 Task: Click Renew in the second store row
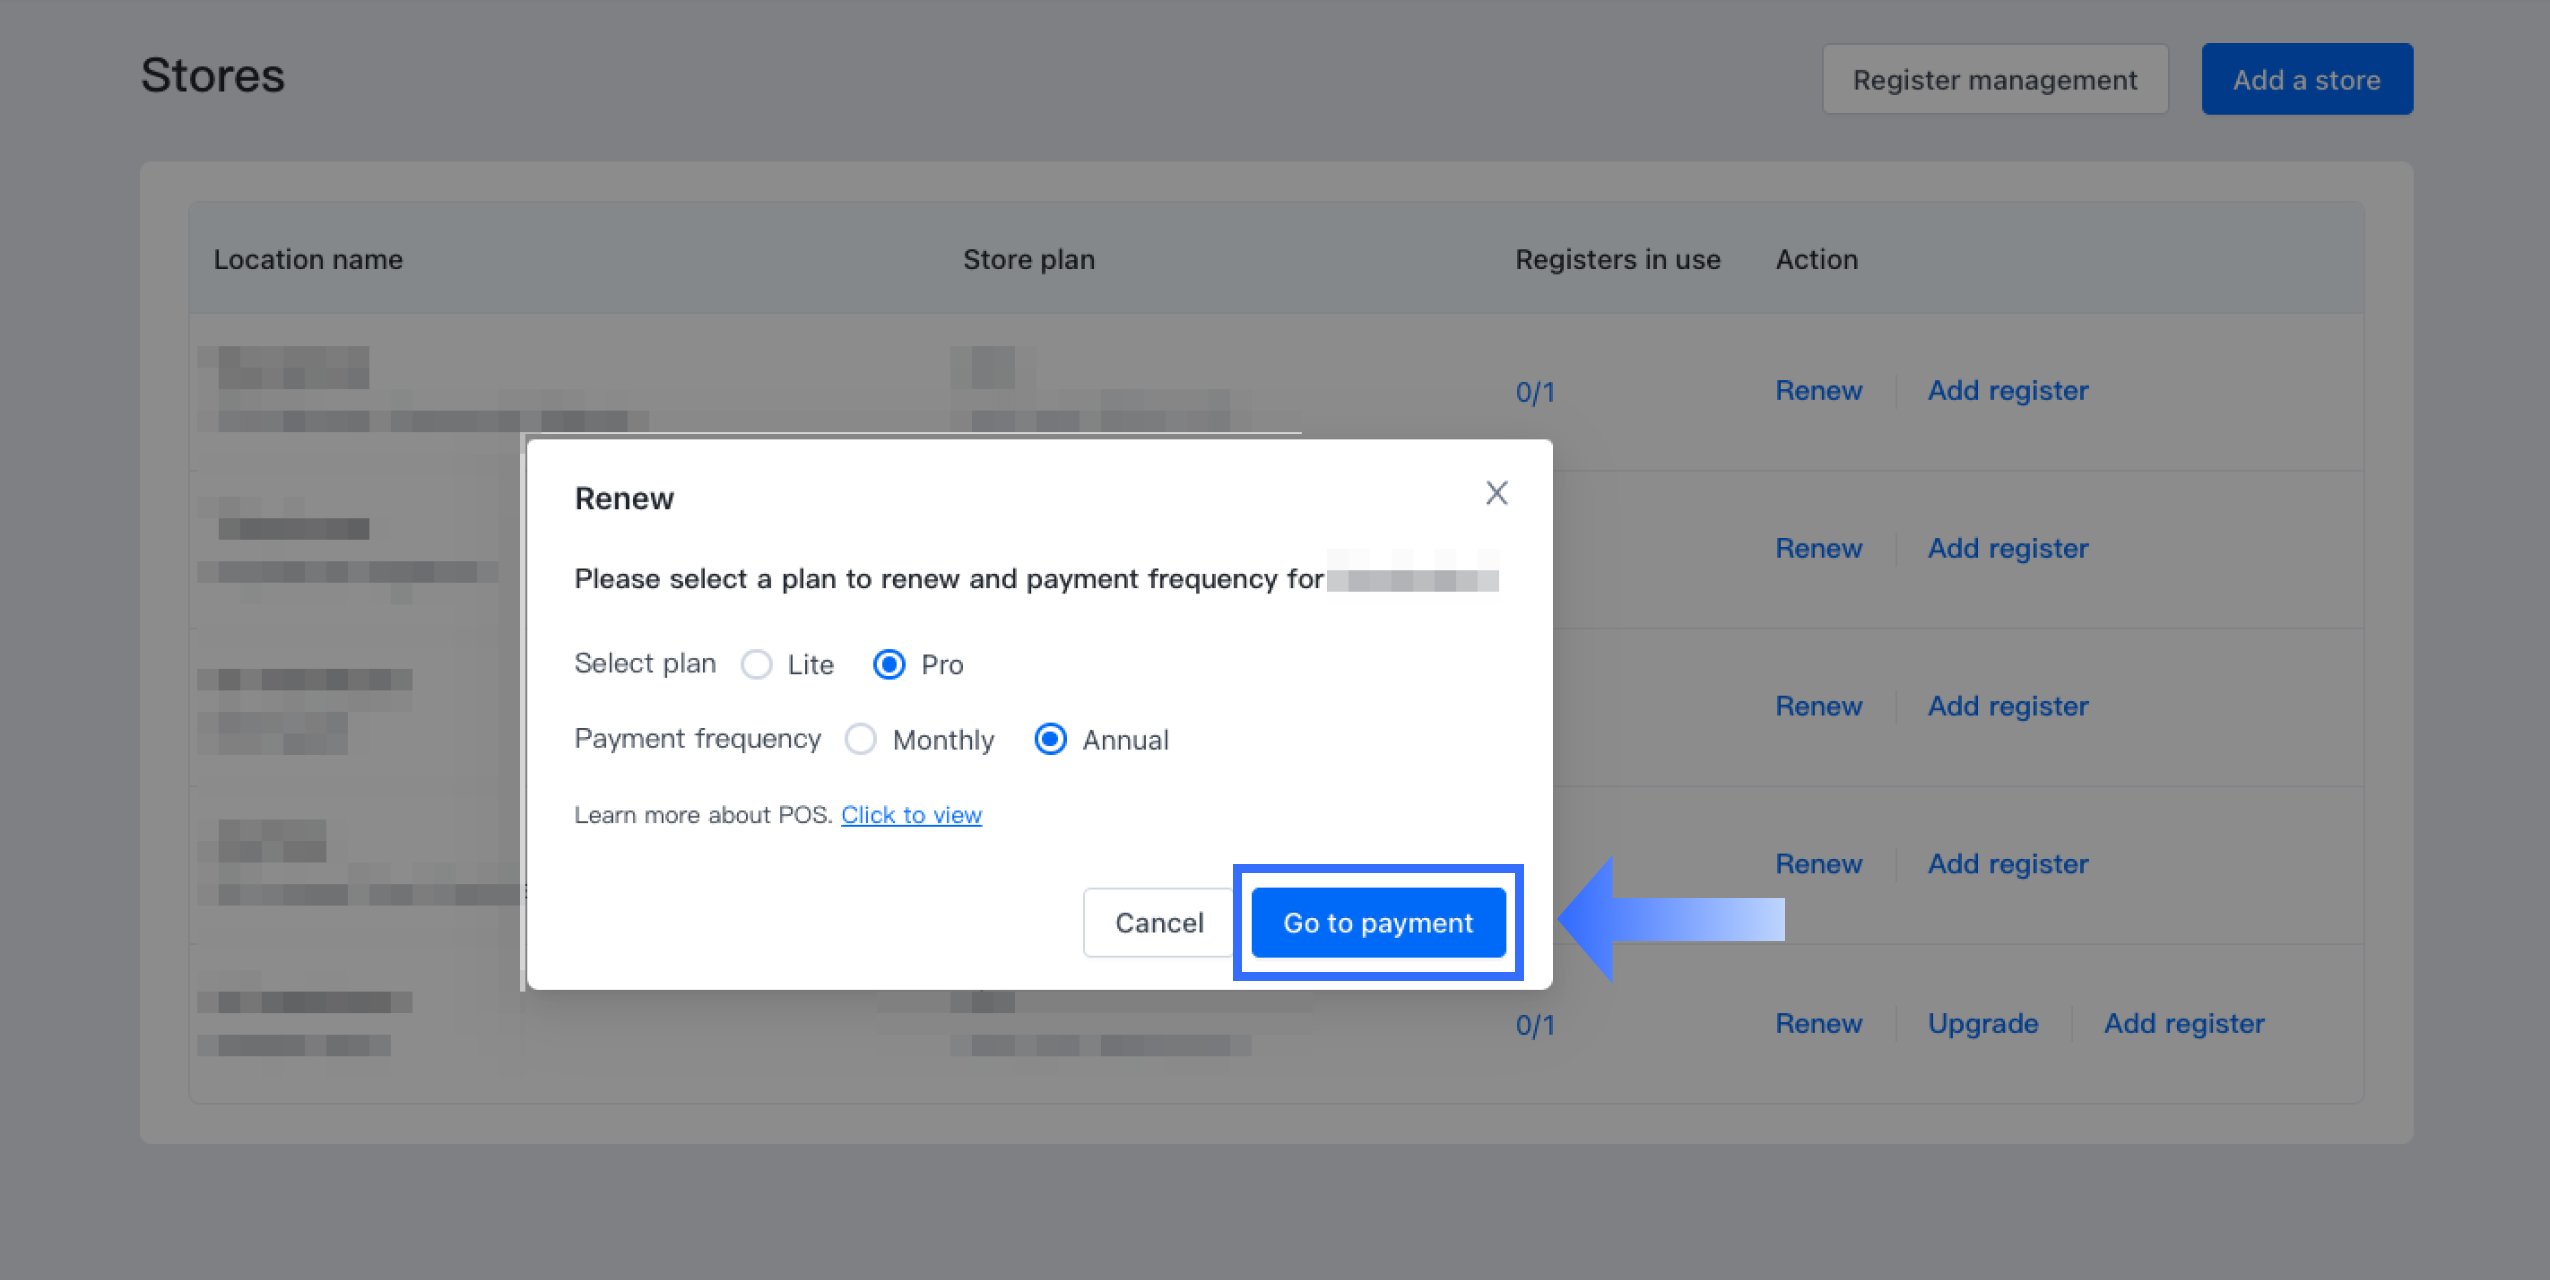pos(1818,549)
